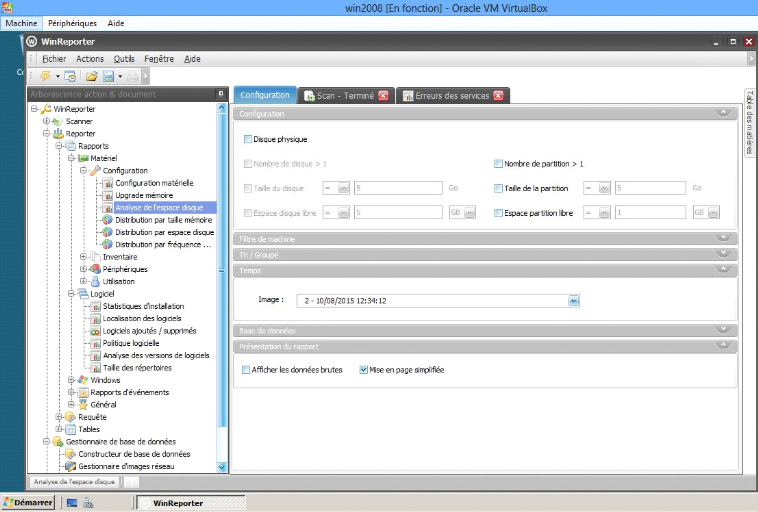This screenshot has width=758, height=512.
Task: Click the Espace partition libre value field
Action: pyautogui.click(x=650, y=213)
